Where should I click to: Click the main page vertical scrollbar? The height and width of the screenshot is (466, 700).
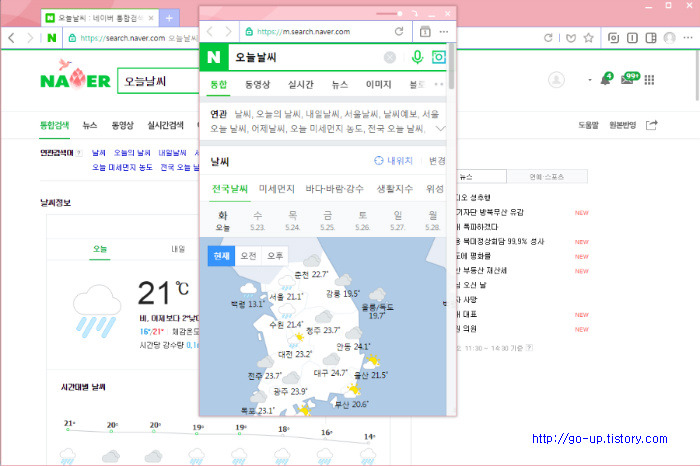tap(697, 76)
